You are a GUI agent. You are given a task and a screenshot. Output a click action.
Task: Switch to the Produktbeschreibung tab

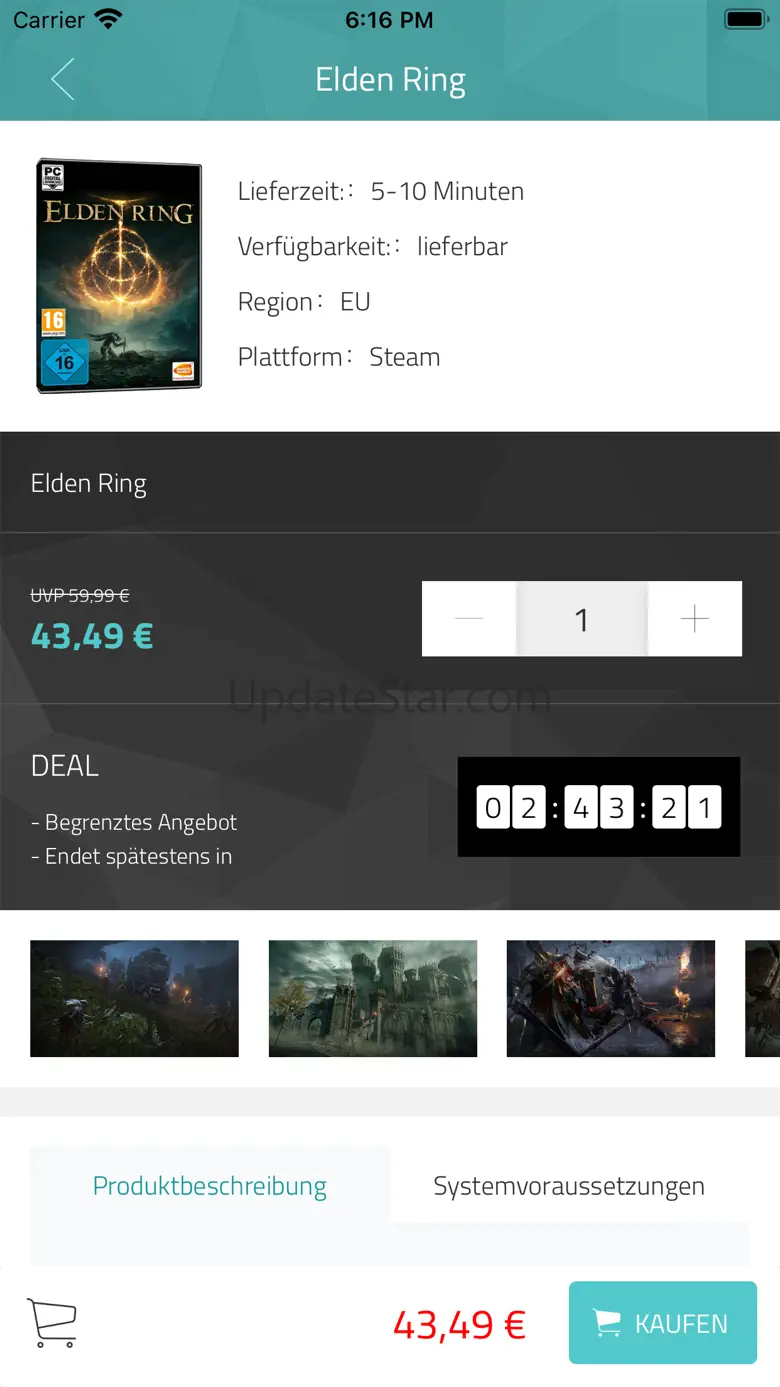(210, 1187)
